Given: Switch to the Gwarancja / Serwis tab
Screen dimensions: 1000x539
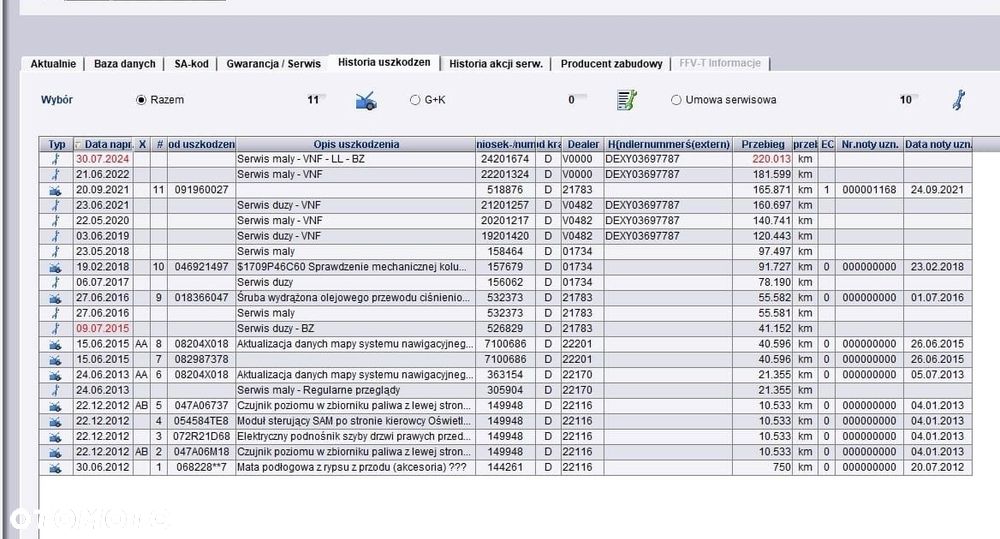Looking at the screenshot, I should 274,64.
